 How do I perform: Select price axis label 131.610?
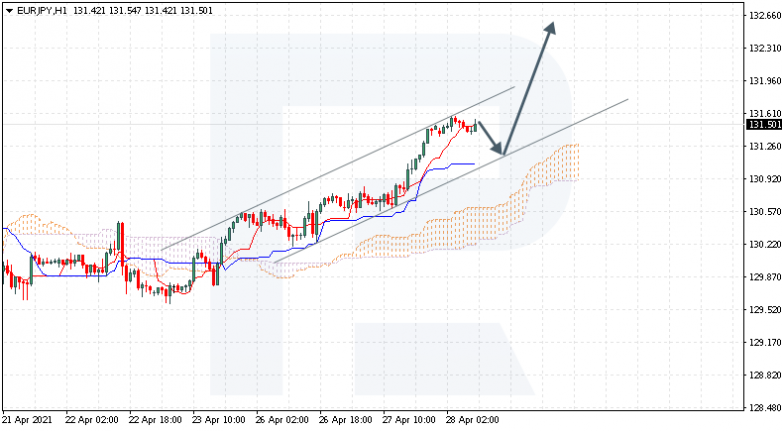tap(765, 114)
